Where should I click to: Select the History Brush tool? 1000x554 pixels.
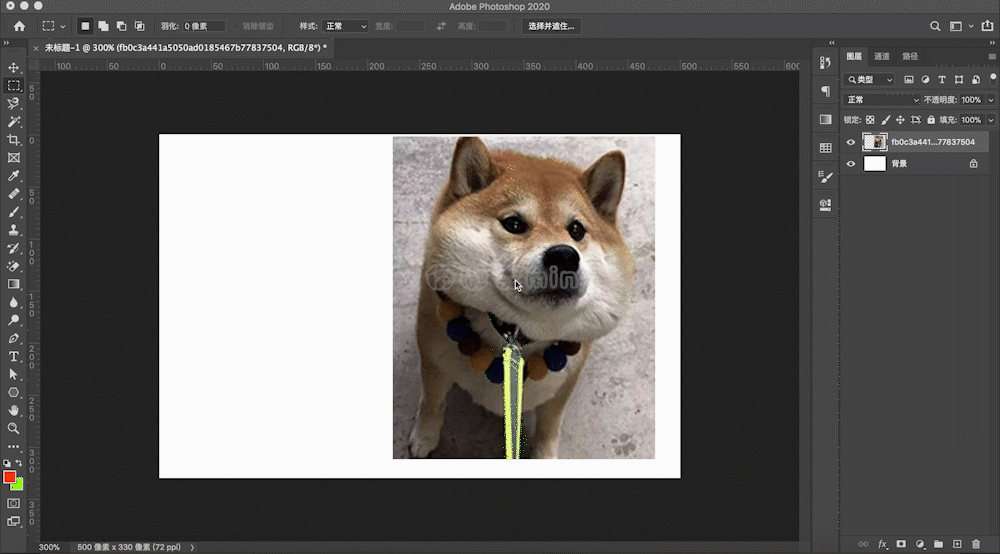[13, 248]
